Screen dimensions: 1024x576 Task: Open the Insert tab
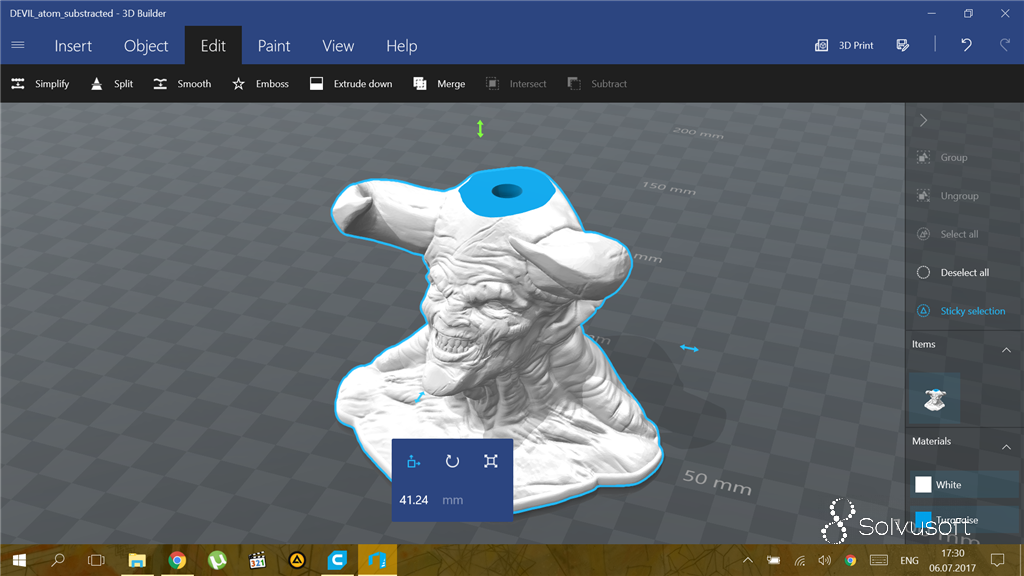coord(73,46)
